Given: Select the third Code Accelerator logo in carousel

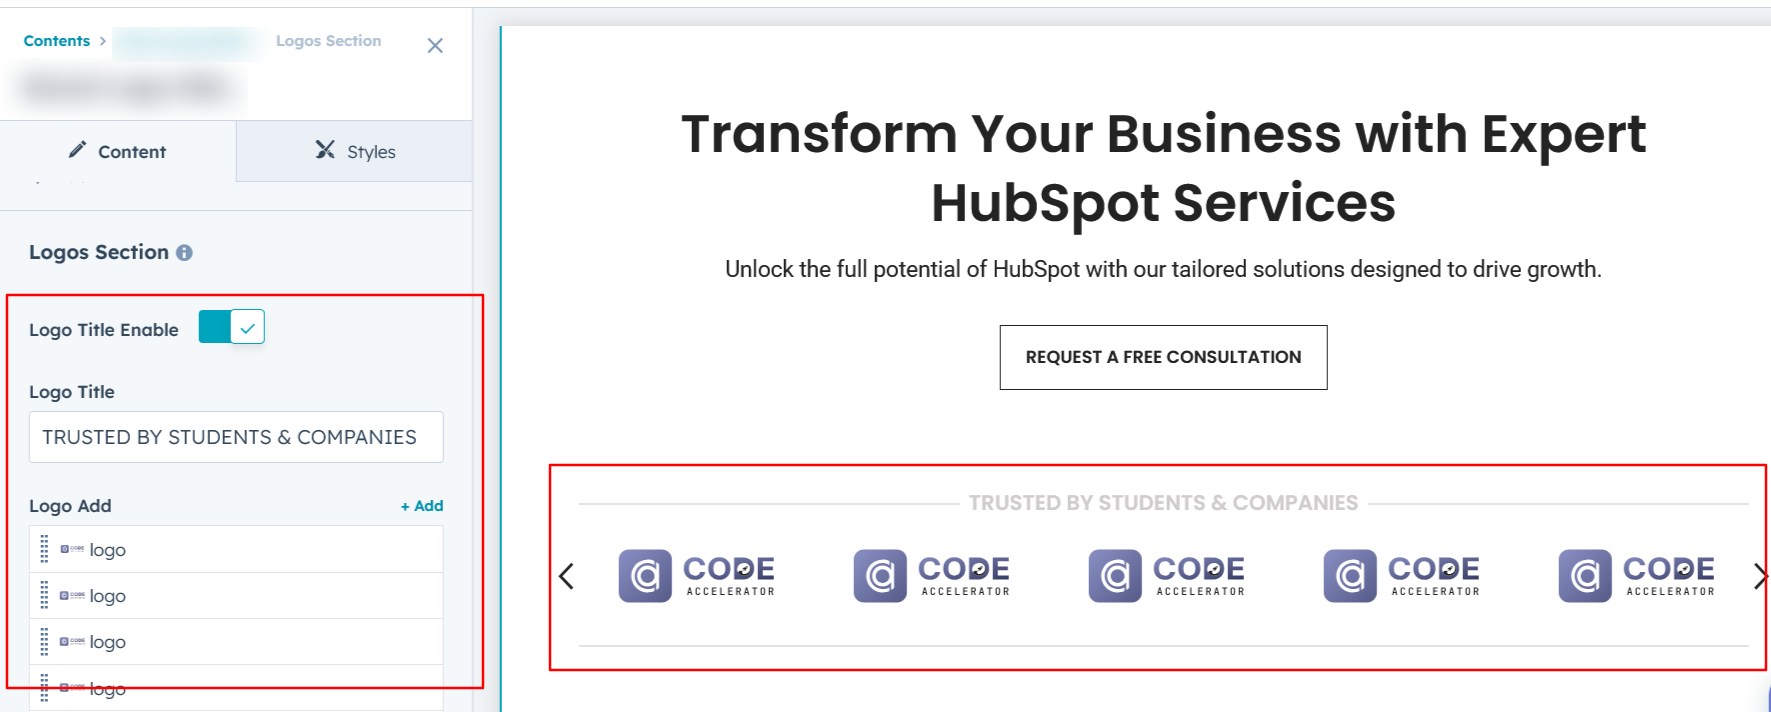Looking at the screenshot, I should pos(1167,576).
